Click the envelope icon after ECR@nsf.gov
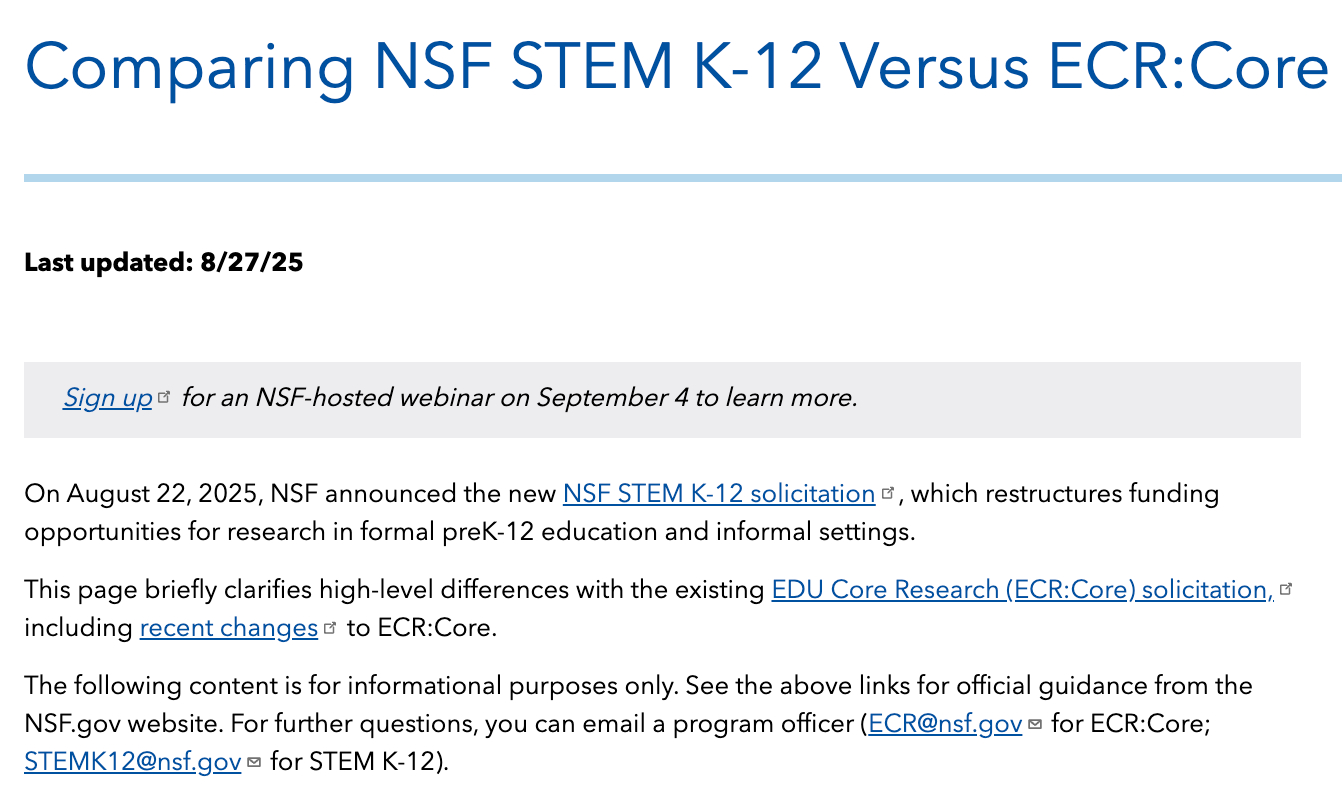1342x798 pixels. [x=1035, y=724]
